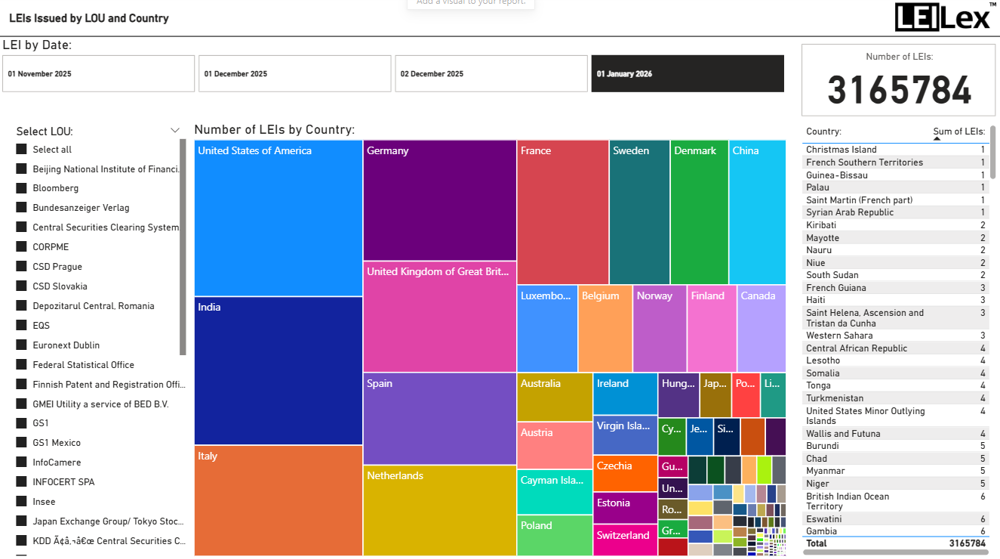Viewport: 1000px width, 559px height.
Task: Click the sort arrow under Sum of LEIs
Action: [x=937, y=139]
